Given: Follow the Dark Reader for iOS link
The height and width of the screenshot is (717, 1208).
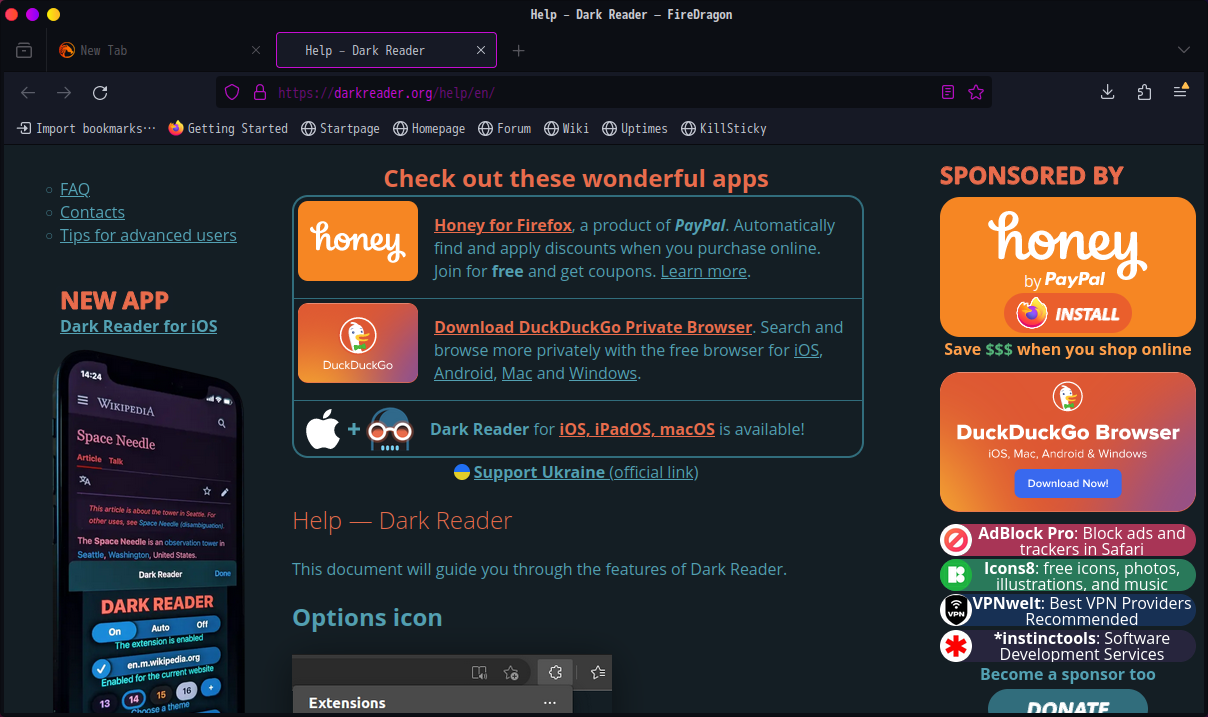Looking at the screenshot, I should (x=138, y=326).
